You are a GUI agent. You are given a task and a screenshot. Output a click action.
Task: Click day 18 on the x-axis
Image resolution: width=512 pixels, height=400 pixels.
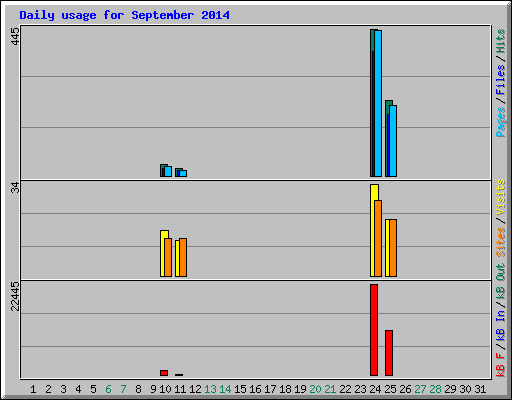[x=285, y=389]
